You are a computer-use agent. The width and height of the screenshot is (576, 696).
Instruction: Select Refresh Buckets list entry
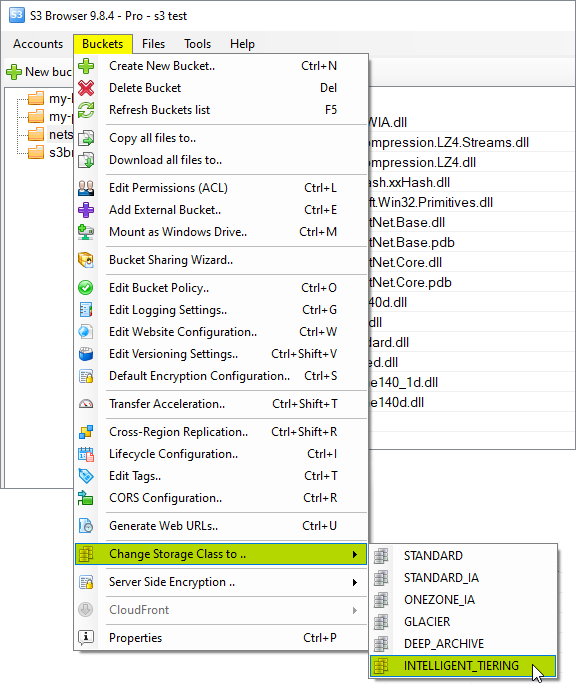coord(221,110)
